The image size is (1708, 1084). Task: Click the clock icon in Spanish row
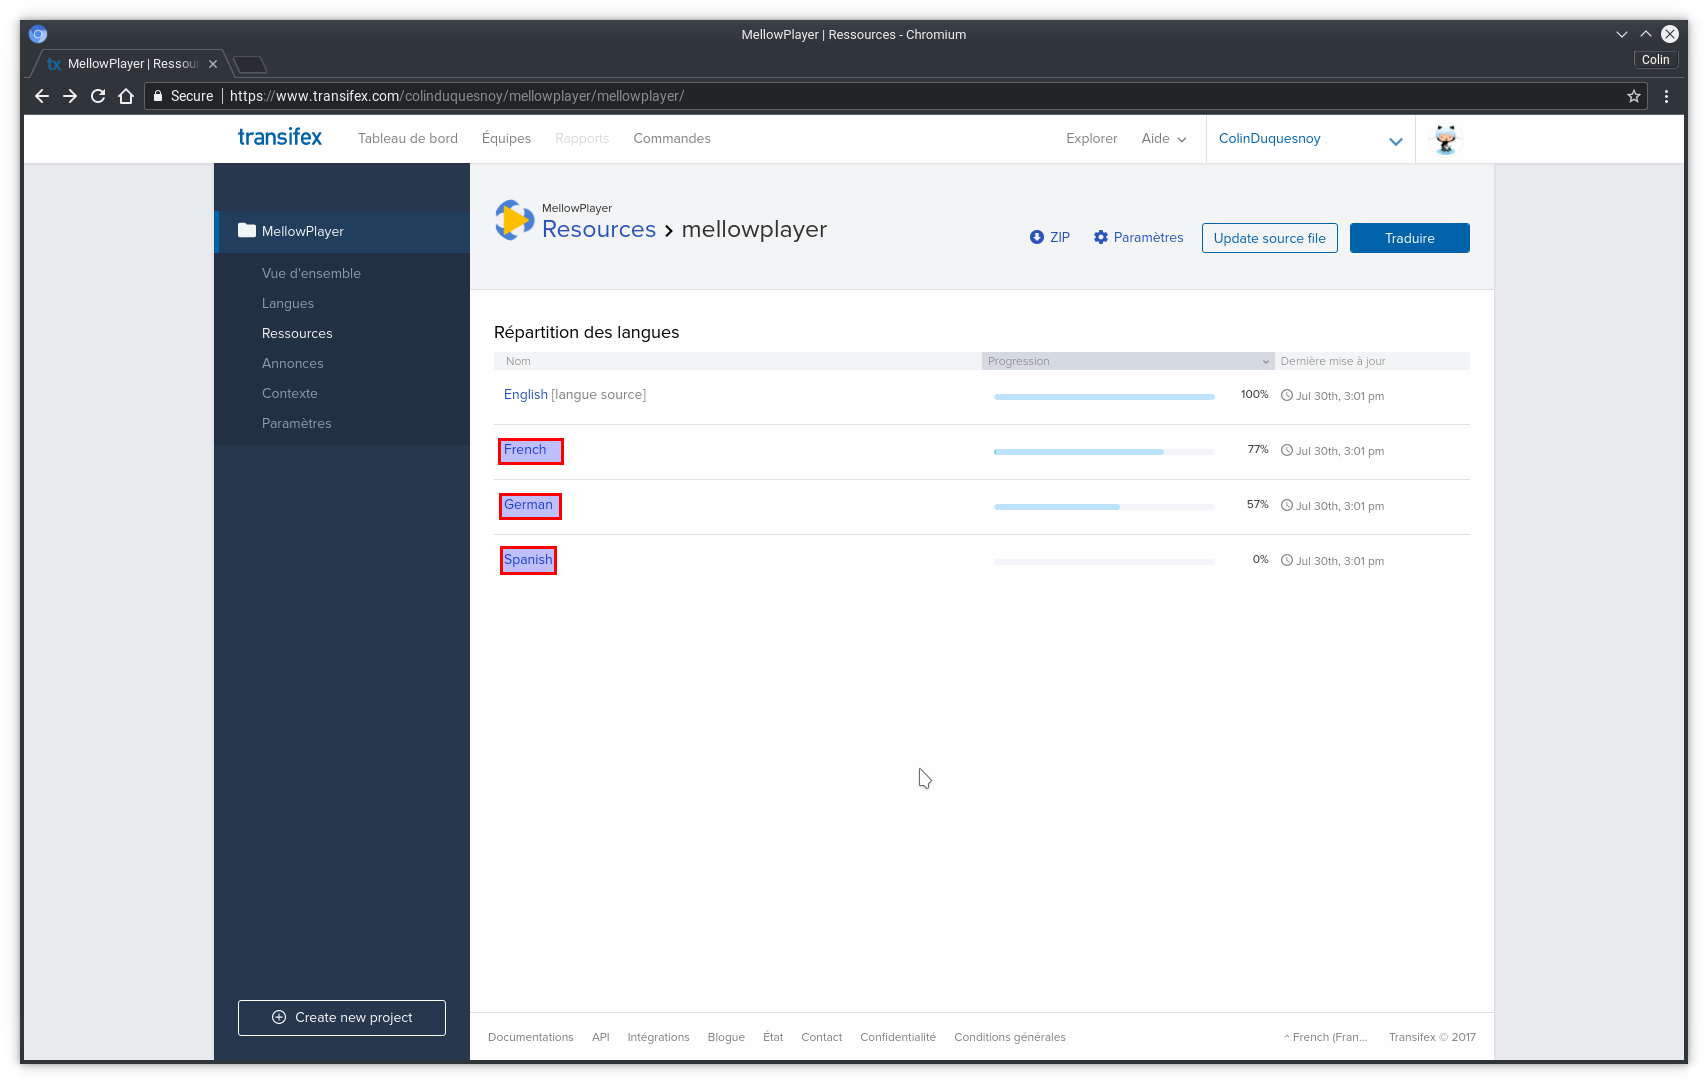pyautogui.click(x=1287, y=560)
